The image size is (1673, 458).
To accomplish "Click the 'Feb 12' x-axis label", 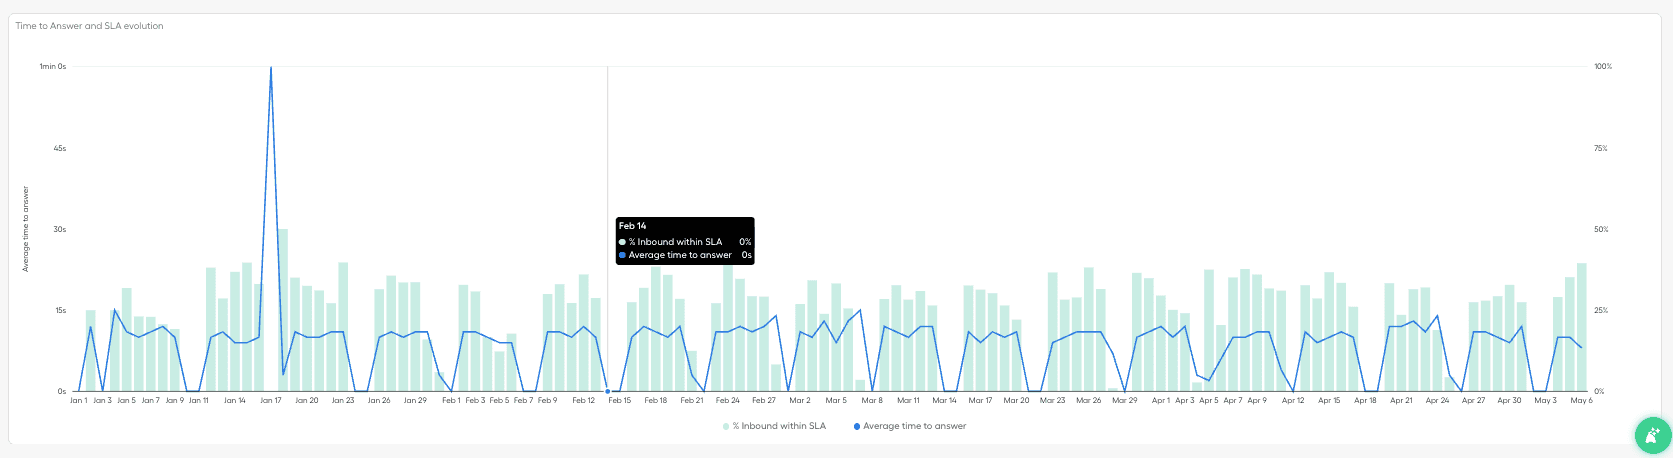I will click(584, 400).
